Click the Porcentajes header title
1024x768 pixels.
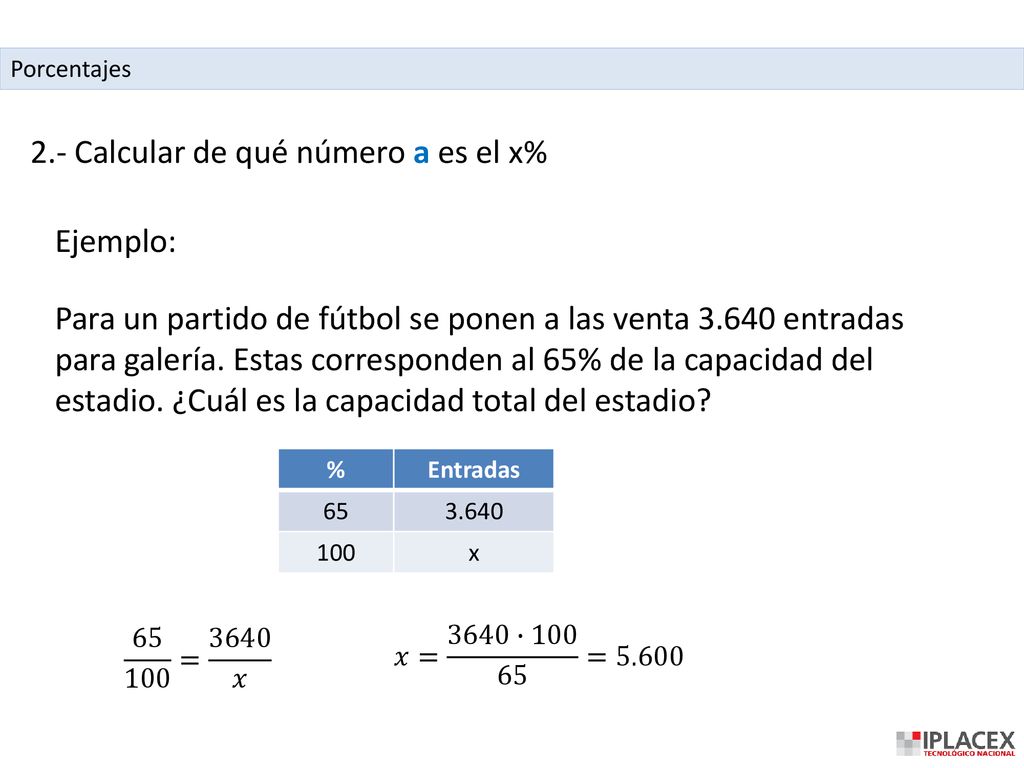[71, 69]
